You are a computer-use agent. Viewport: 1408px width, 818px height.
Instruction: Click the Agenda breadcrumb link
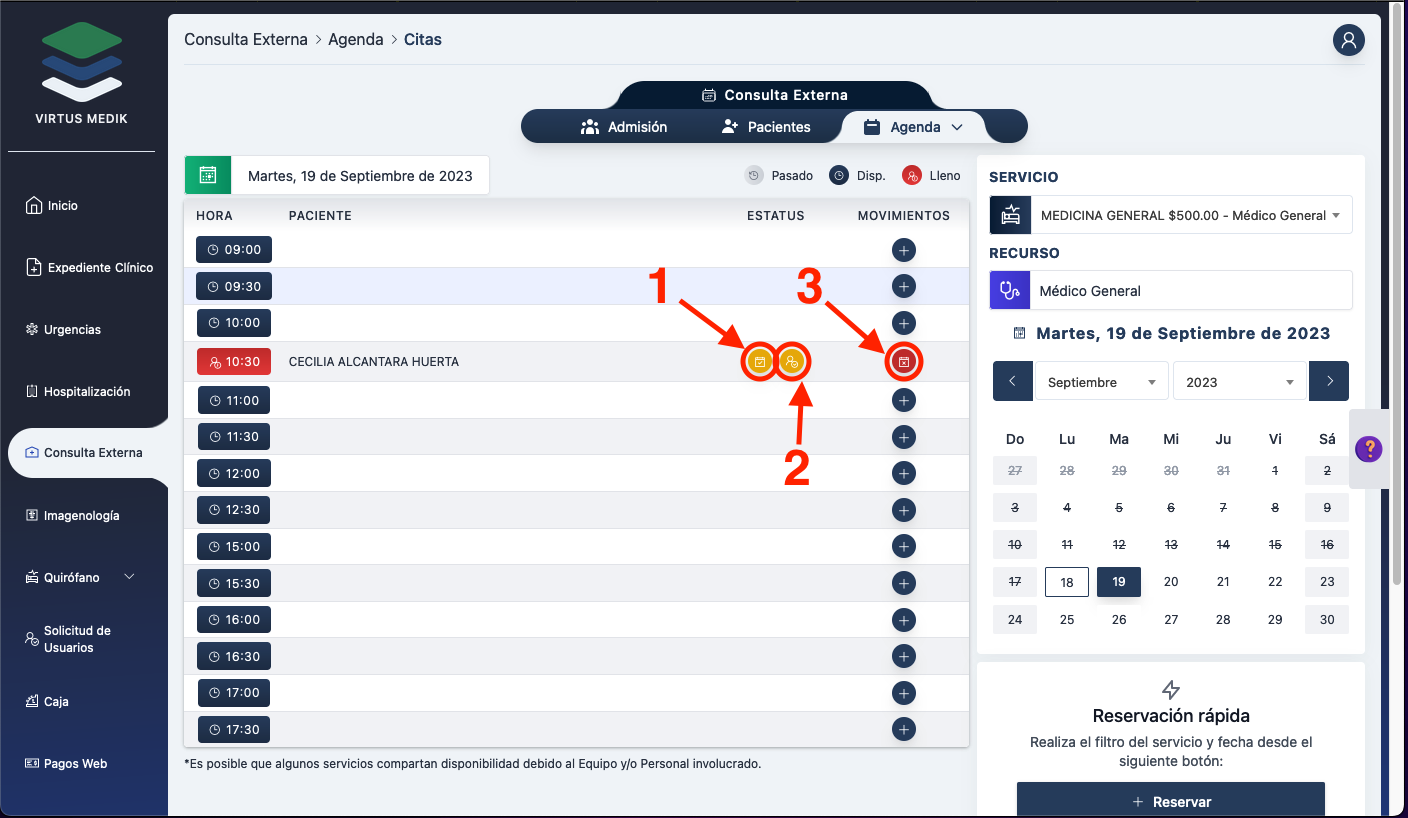pyautogui.click(x=356, y=40)
